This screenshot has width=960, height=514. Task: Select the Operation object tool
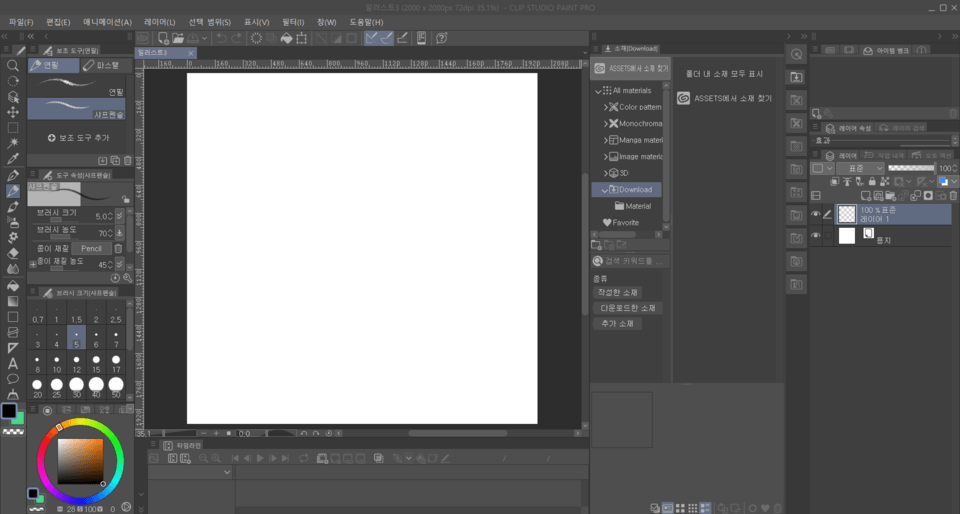click(x=12, y=97)
